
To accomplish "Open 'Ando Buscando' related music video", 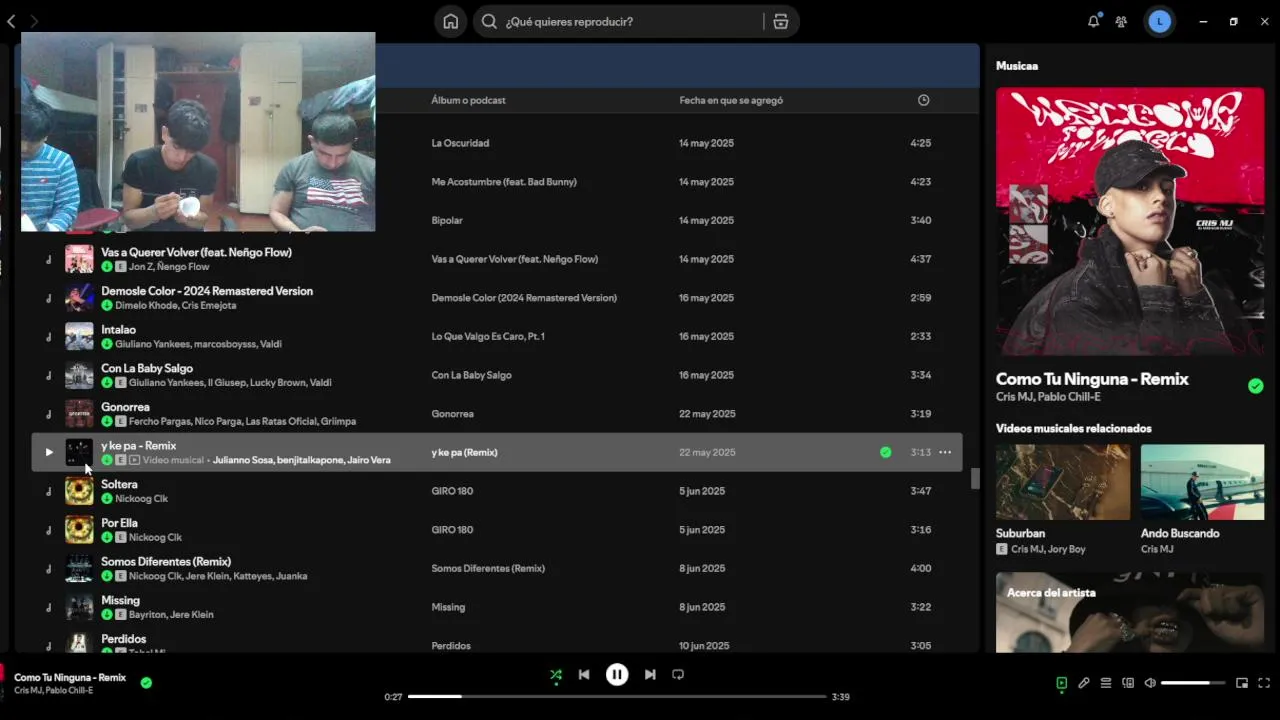I will click(1202, 482).
